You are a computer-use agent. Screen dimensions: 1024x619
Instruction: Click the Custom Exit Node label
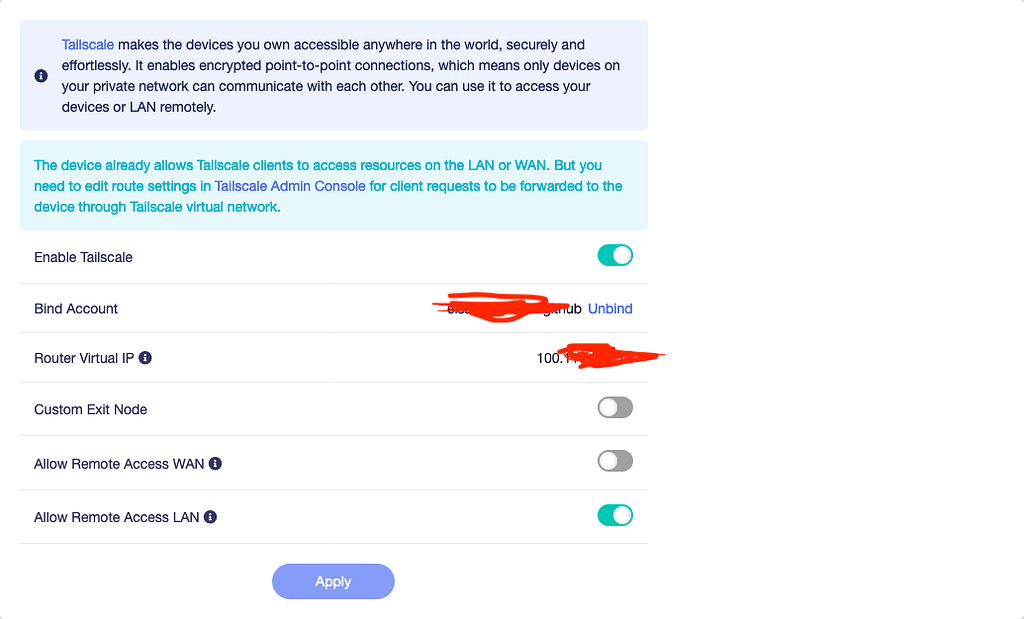(90, 409)
